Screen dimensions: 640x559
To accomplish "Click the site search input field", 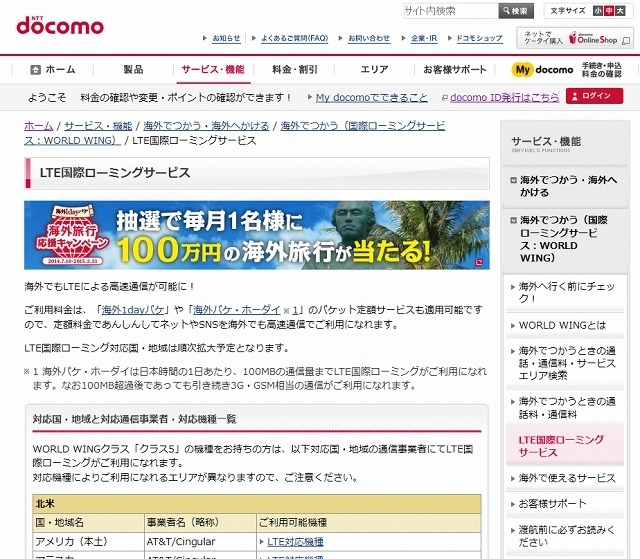I will click(x=451, y=11).
